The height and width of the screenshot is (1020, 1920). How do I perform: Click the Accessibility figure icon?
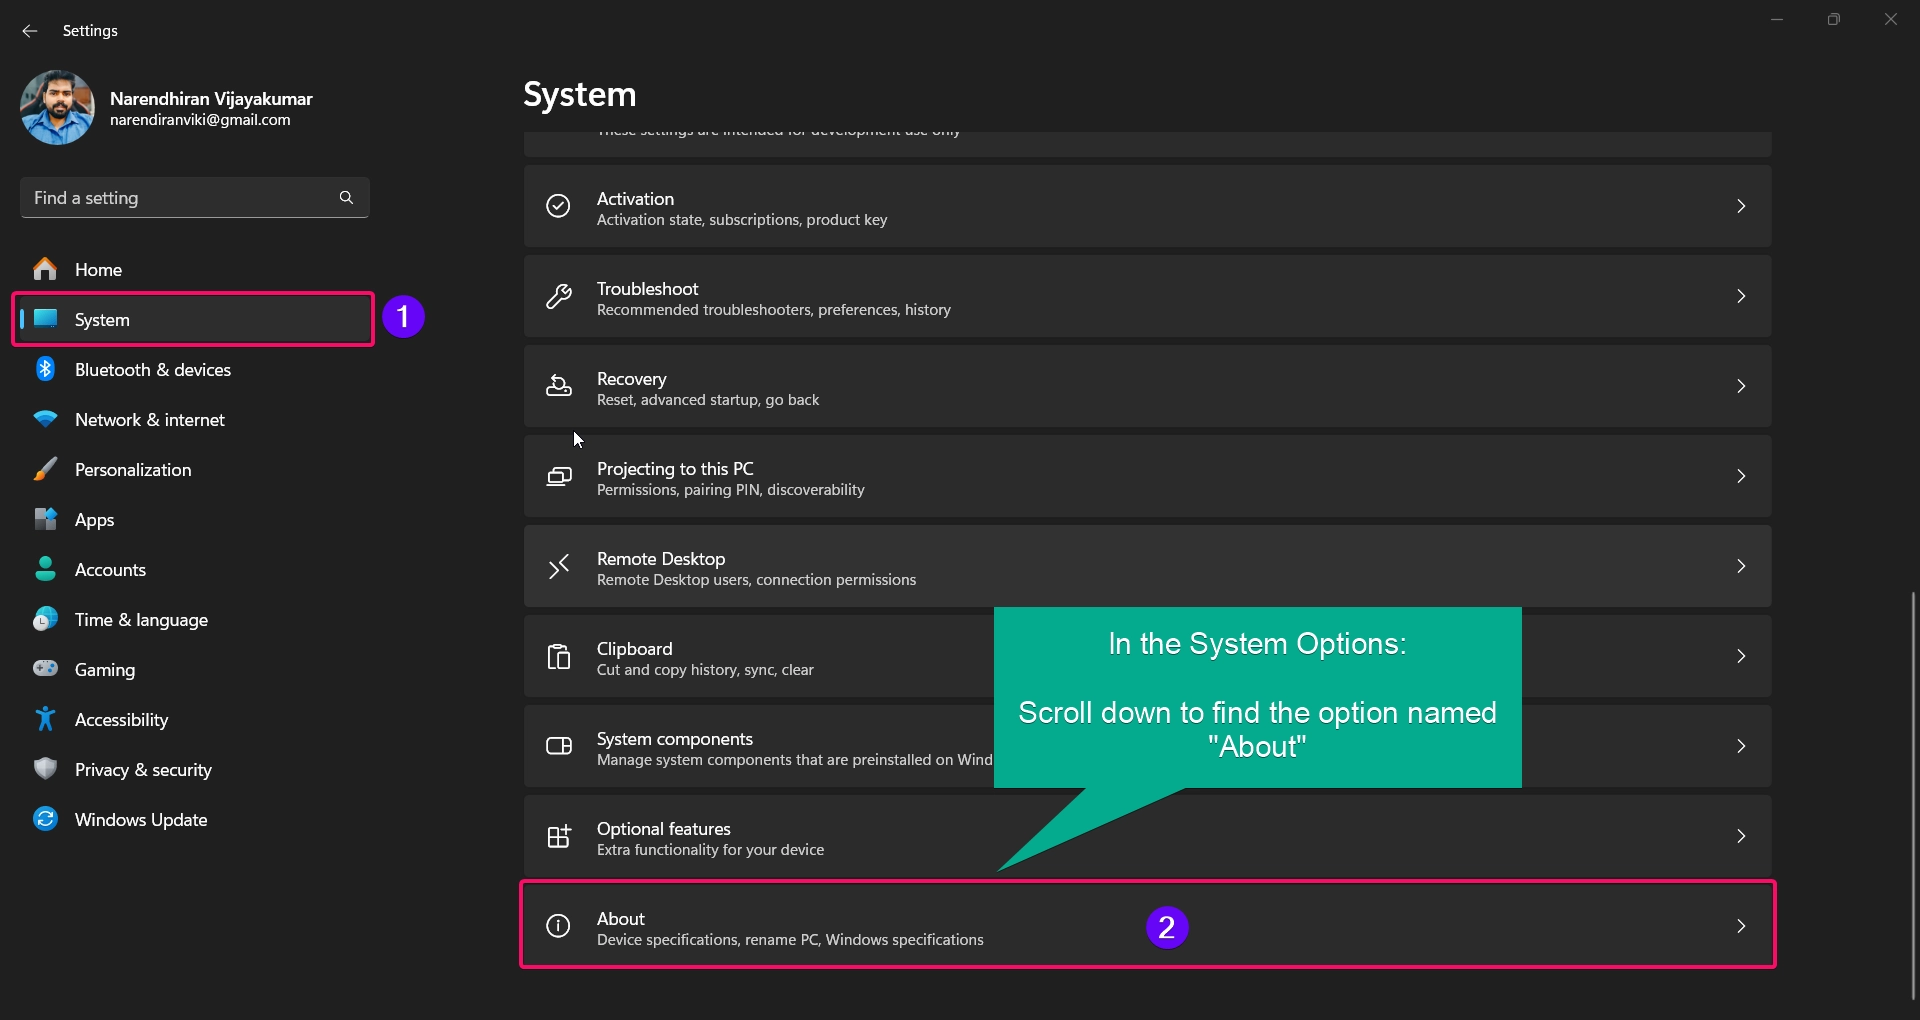click(x=45, y=718)
